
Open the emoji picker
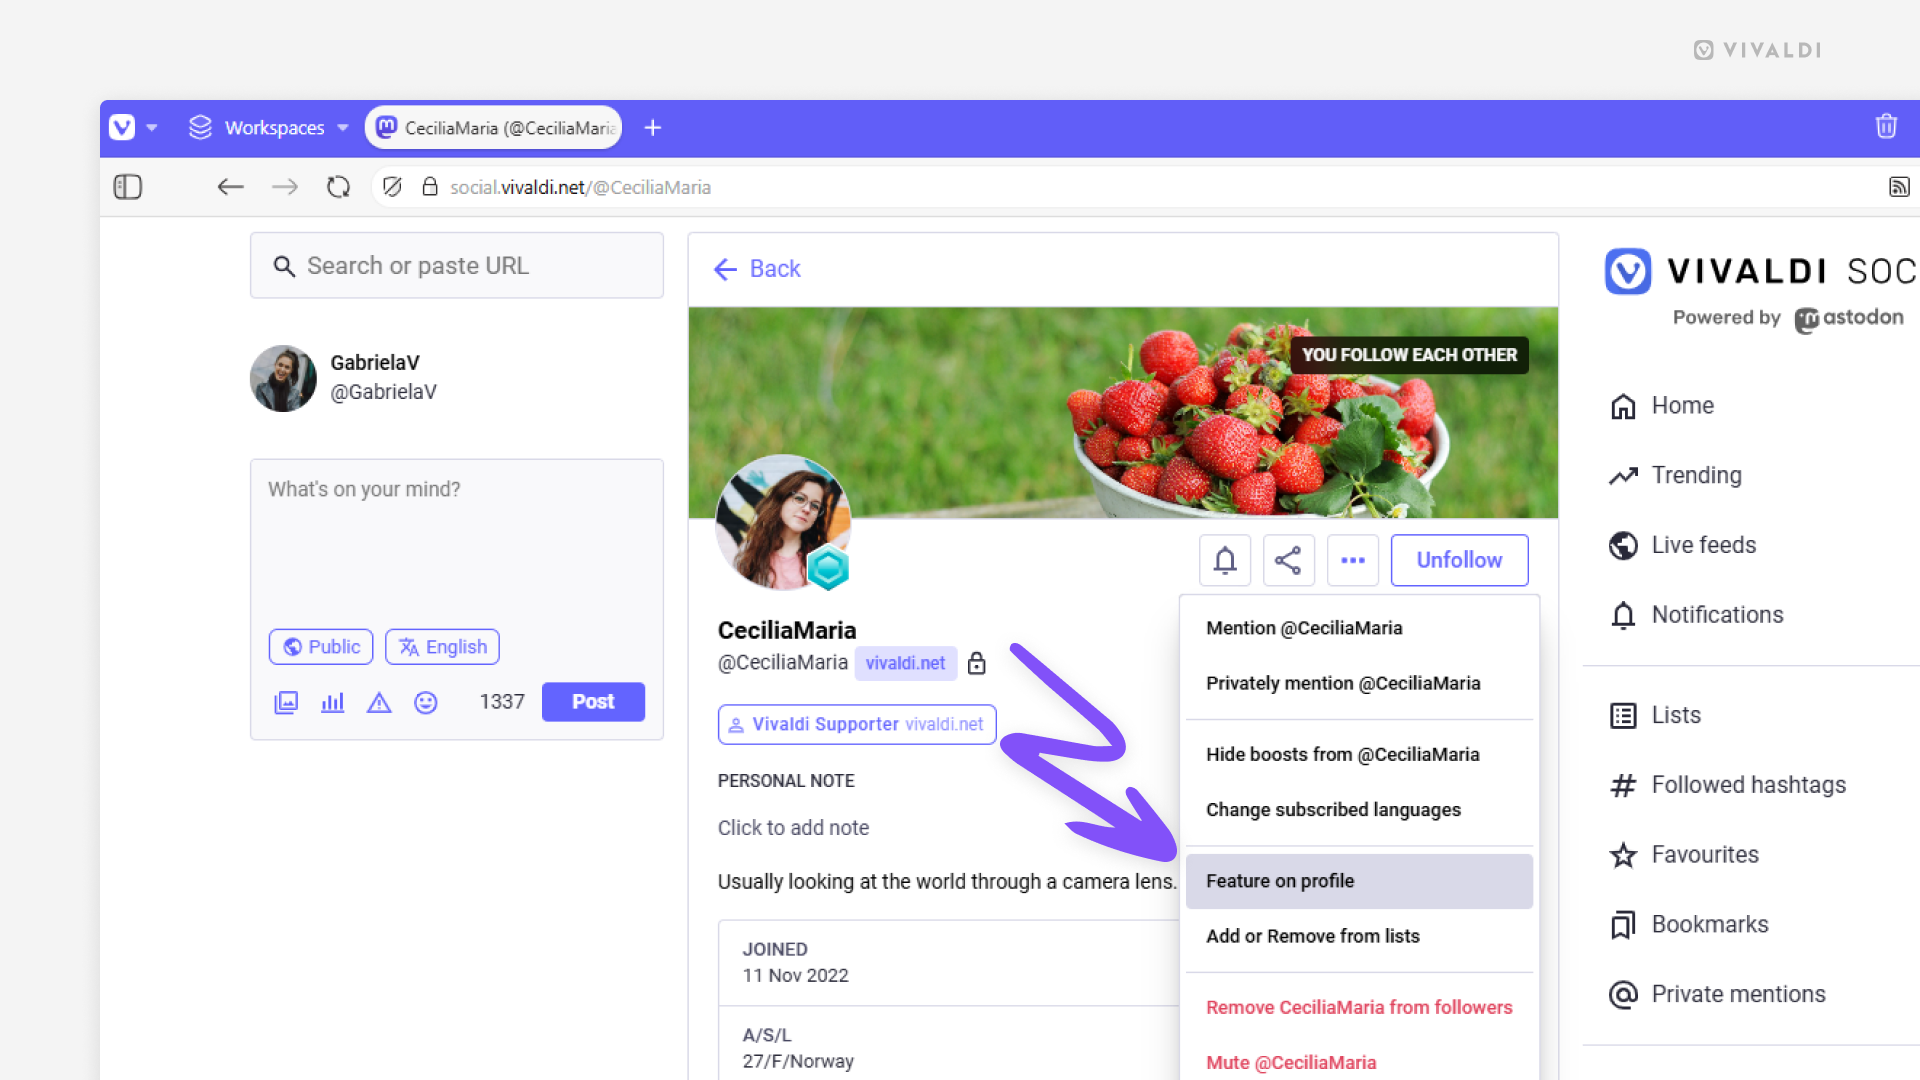point(426,703)
